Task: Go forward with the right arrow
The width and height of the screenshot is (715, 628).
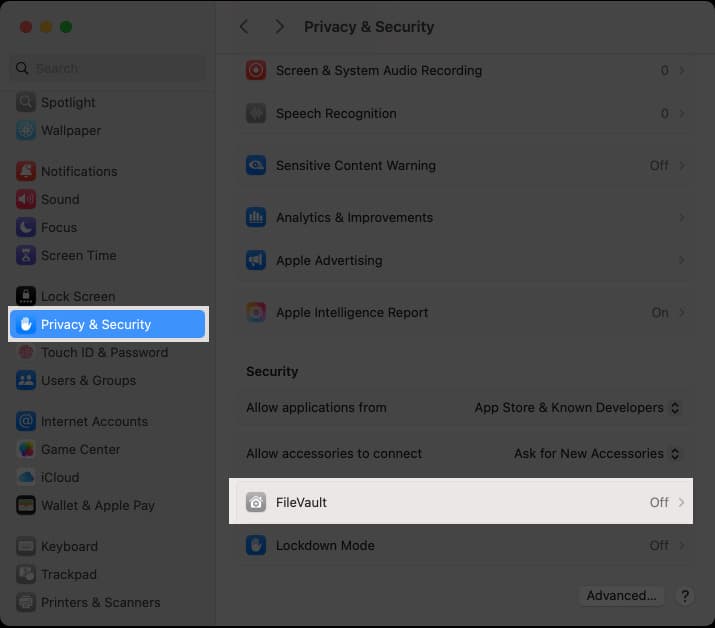Action: tap(280, 26)
